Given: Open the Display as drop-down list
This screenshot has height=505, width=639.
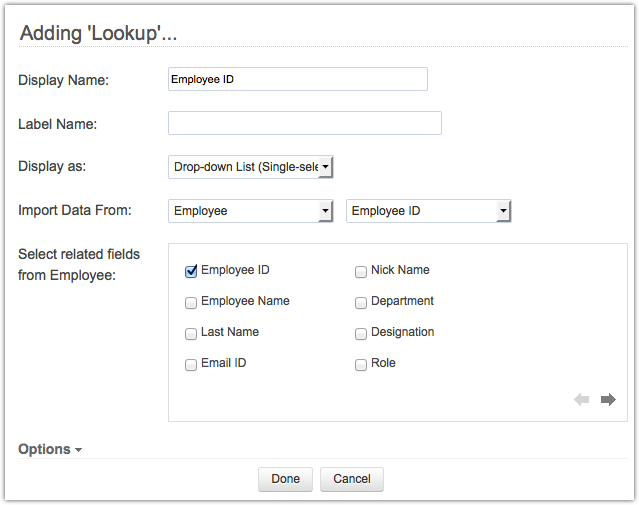Looking at the screenshot, I should 250,167.
